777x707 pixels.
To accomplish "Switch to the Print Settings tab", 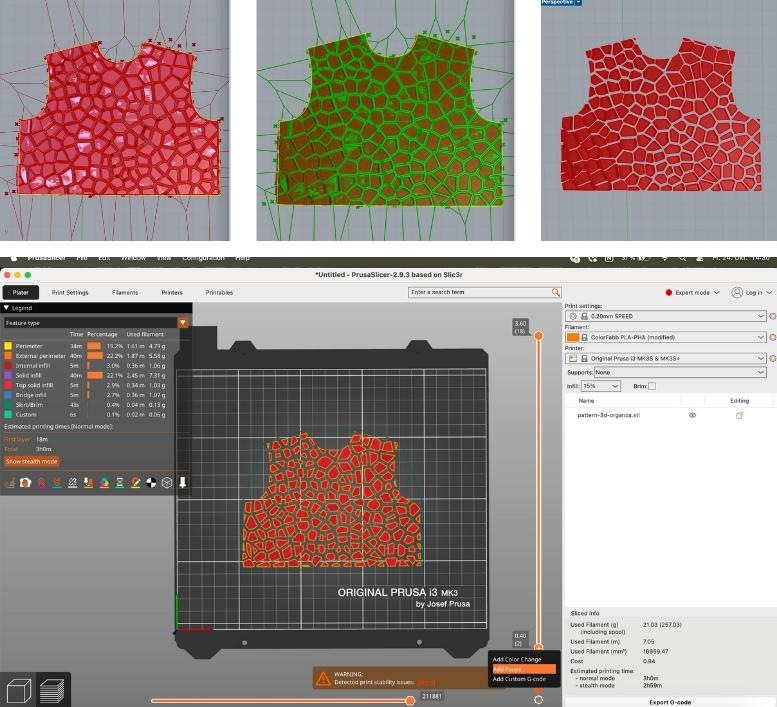I will coord(70,292).
